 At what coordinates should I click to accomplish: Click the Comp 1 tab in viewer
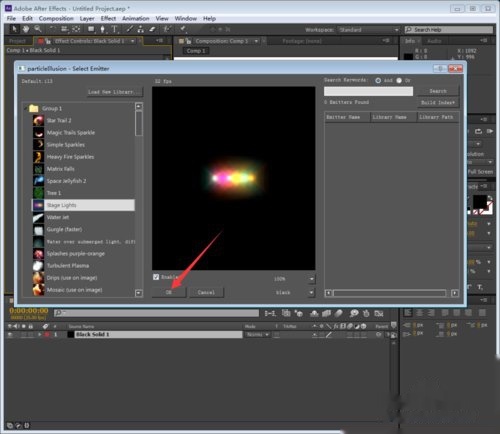[x=196, y=51]
